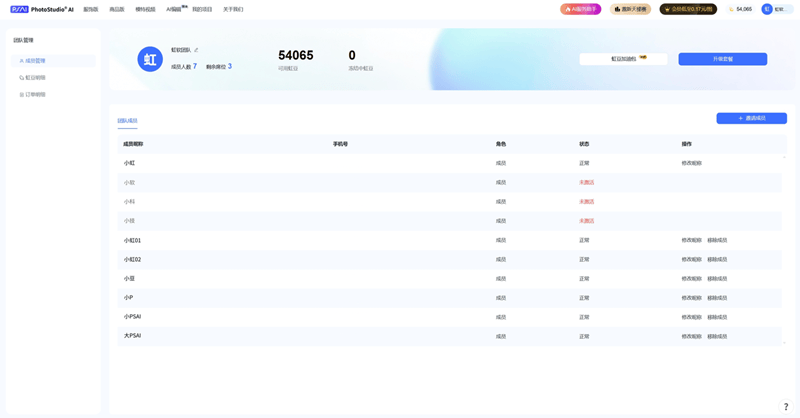Open the 模特视频 navigation item
The image size is (800, 418).
pos(145,9)
